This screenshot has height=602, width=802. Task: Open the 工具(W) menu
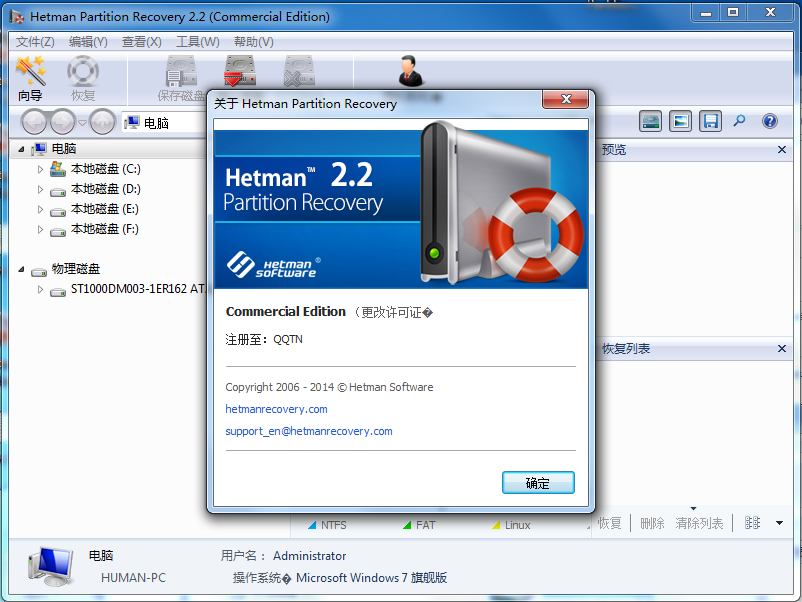click(197, 42)
